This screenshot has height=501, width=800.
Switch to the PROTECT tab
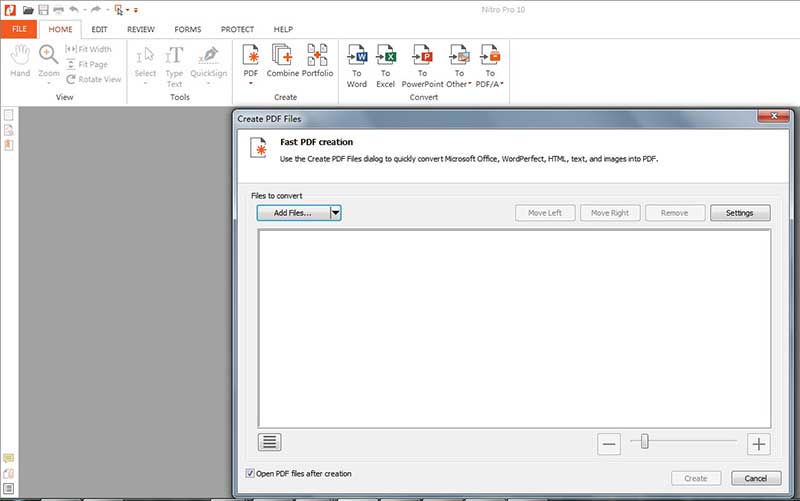237,29
